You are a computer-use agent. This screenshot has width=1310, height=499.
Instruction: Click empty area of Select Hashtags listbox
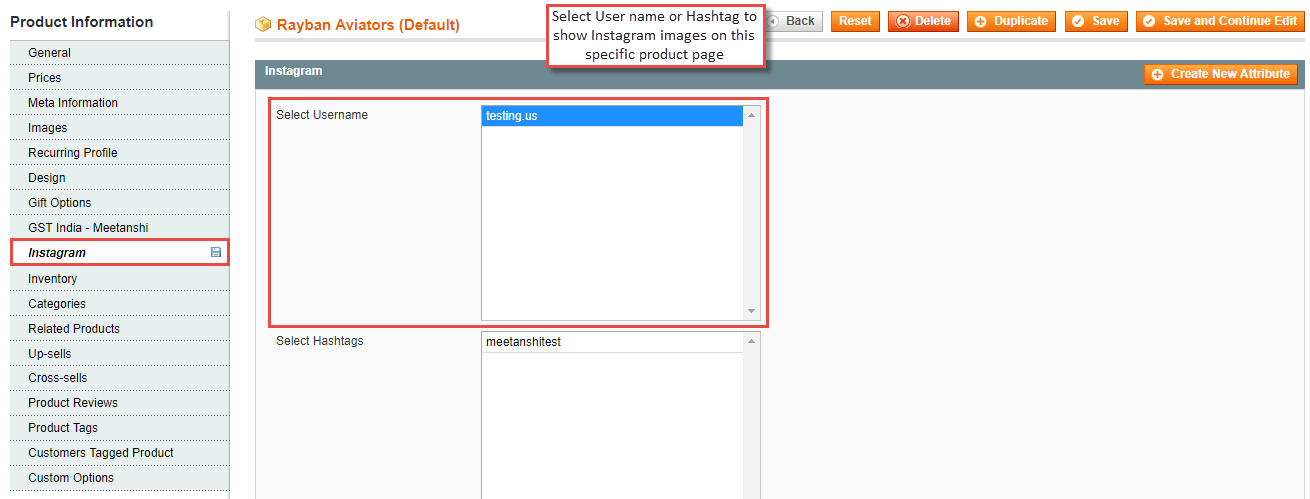tap(613, 425)
